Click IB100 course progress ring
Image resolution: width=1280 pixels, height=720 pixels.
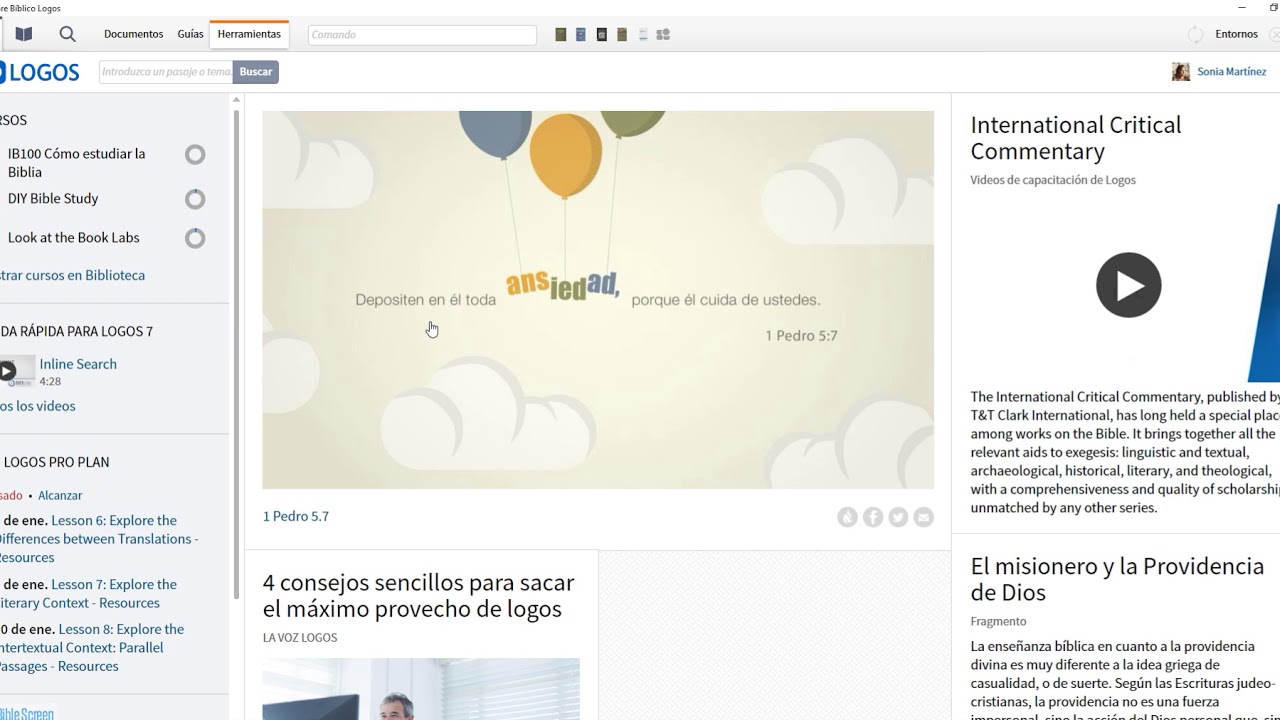195,155
